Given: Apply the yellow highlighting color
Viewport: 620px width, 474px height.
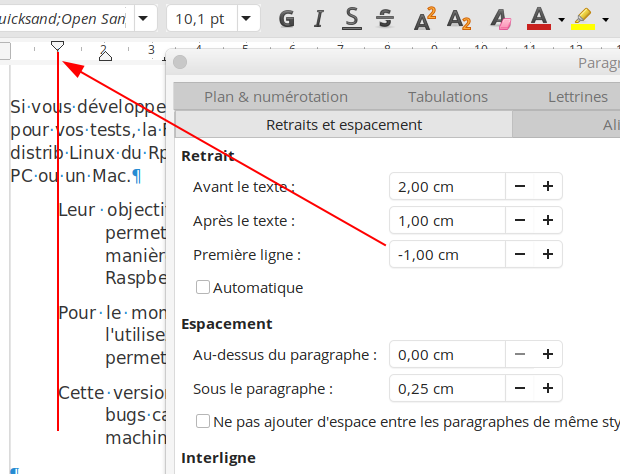Looking at the screenshot, I should click(x=583, y=18).
